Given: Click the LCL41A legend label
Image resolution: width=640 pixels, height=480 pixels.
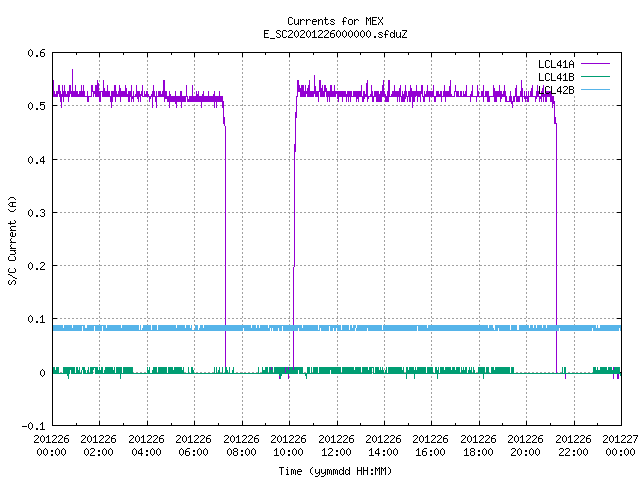Looking at the screenshot, I should [556, 64].
